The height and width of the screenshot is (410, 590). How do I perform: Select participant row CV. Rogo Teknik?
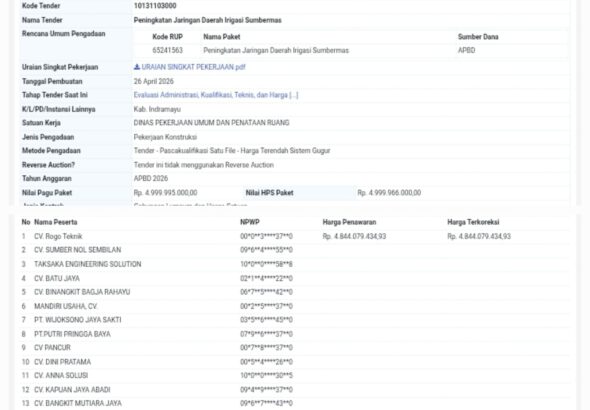295,236
